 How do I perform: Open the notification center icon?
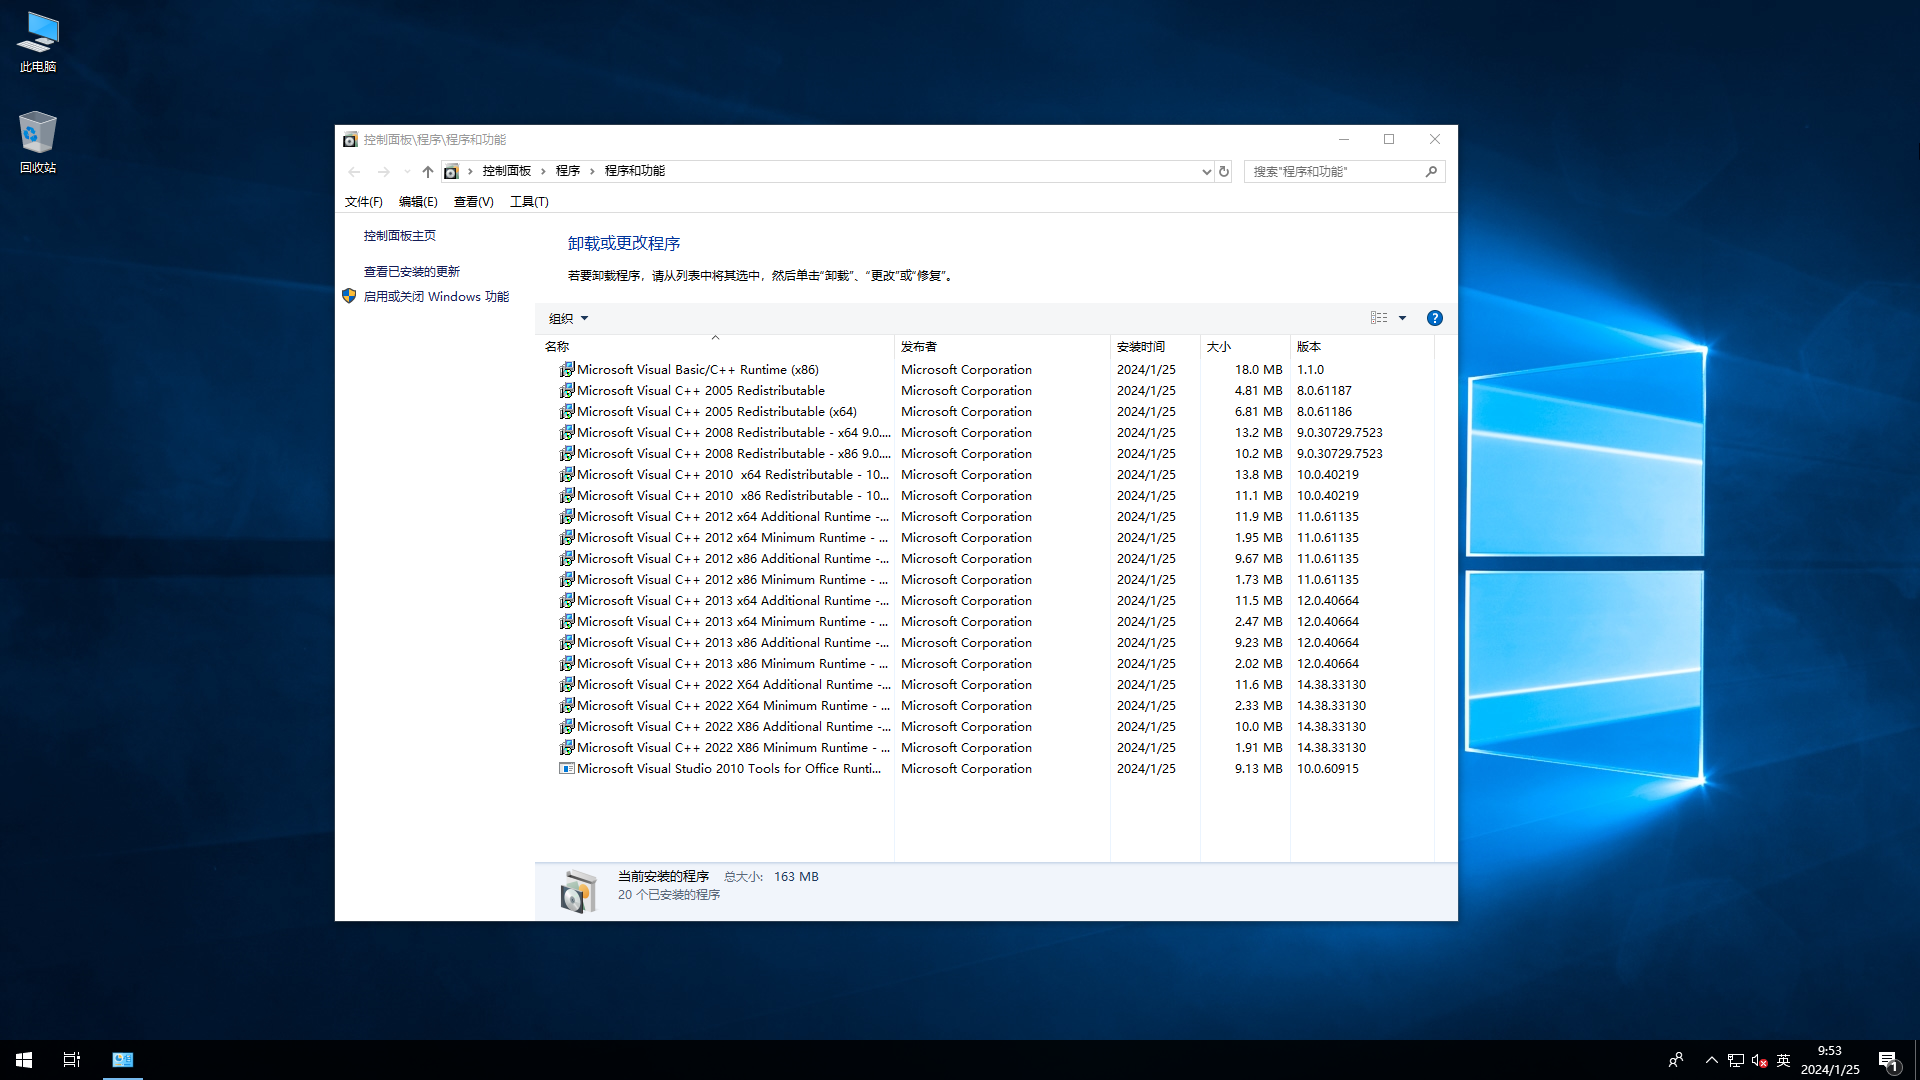pos(1888,1060)
